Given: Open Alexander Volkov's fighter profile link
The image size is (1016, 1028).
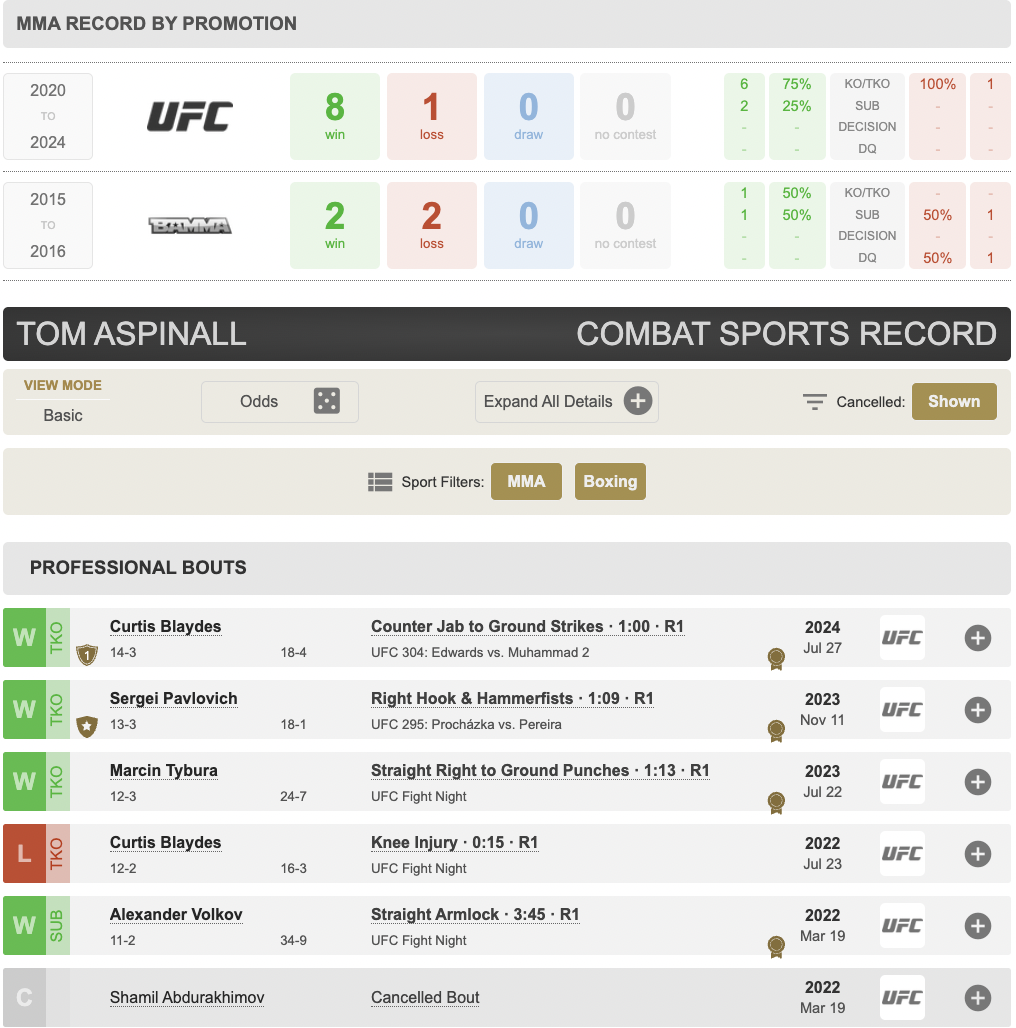Looking at the screenshot, I should [x=176, y=915].
